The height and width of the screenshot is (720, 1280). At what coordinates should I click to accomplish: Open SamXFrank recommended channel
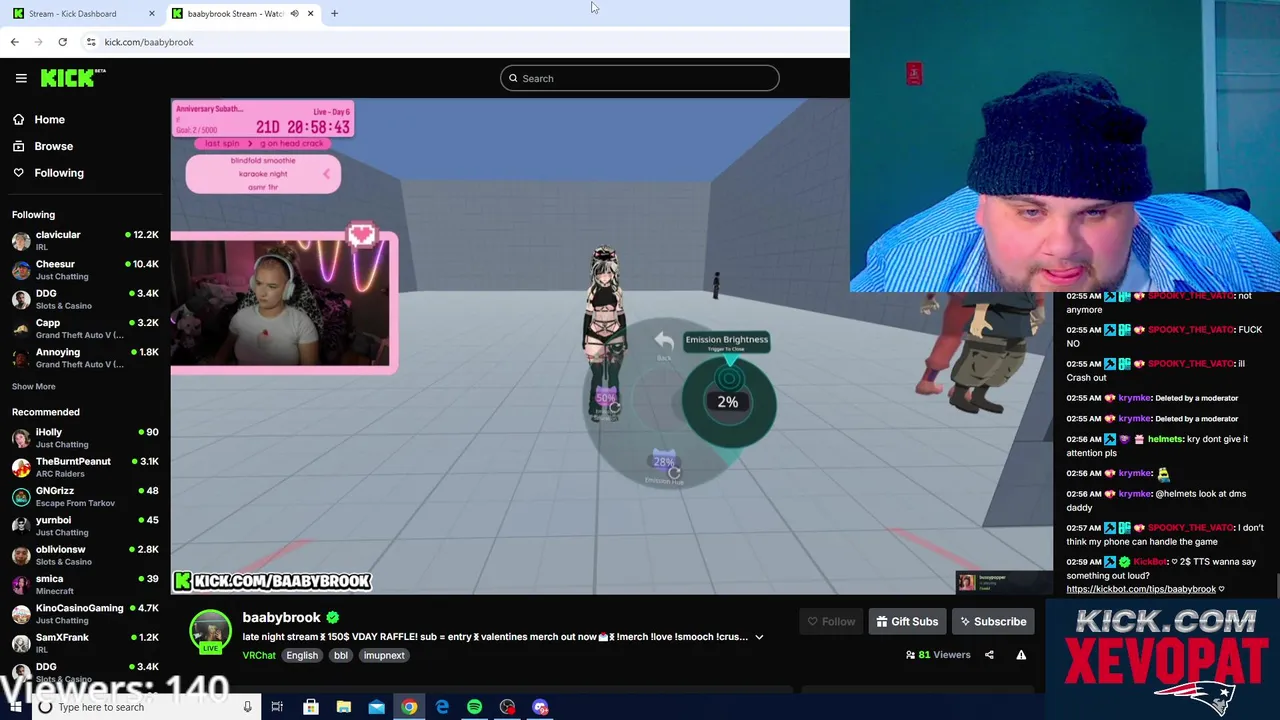pyautogui.click(x=85, y=643)
